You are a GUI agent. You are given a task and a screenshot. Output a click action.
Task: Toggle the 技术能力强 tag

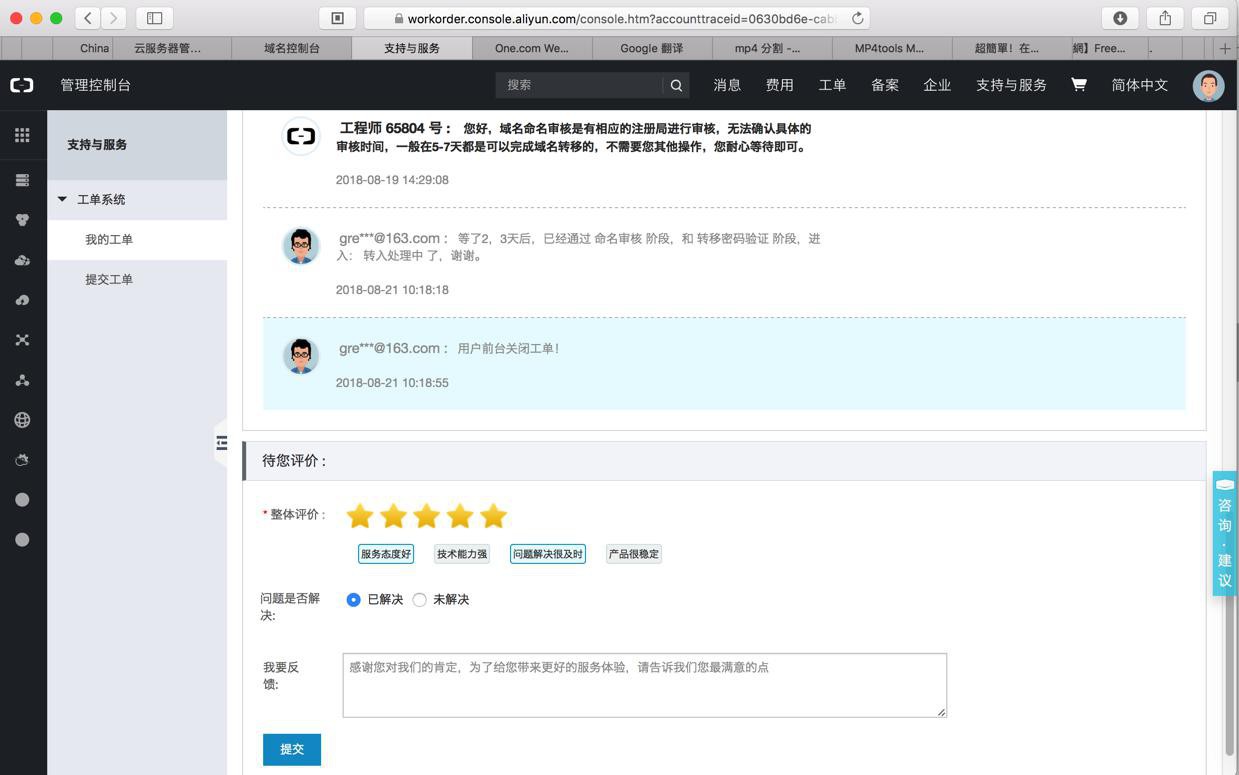(462, 554)
